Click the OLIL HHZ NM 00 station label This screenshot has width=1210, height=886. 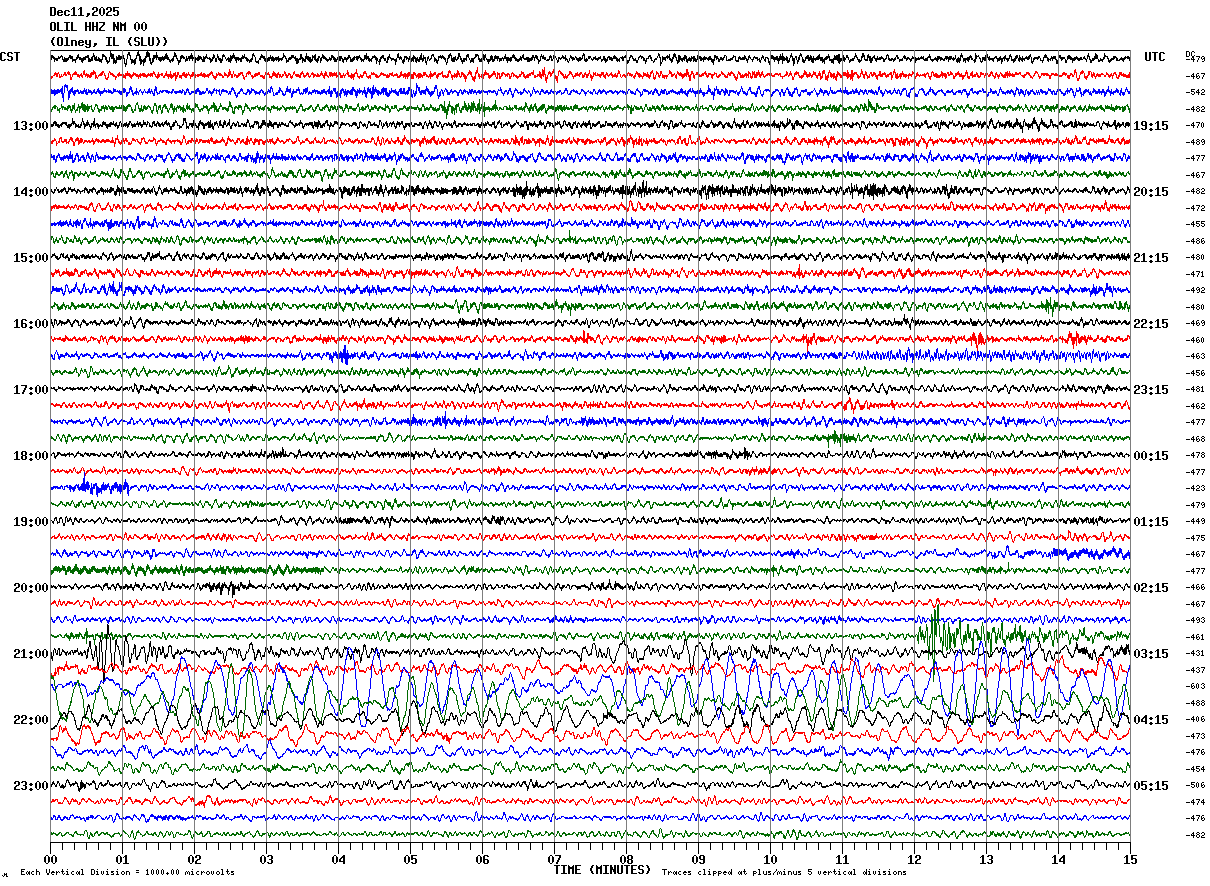click(x=98, y=27)
